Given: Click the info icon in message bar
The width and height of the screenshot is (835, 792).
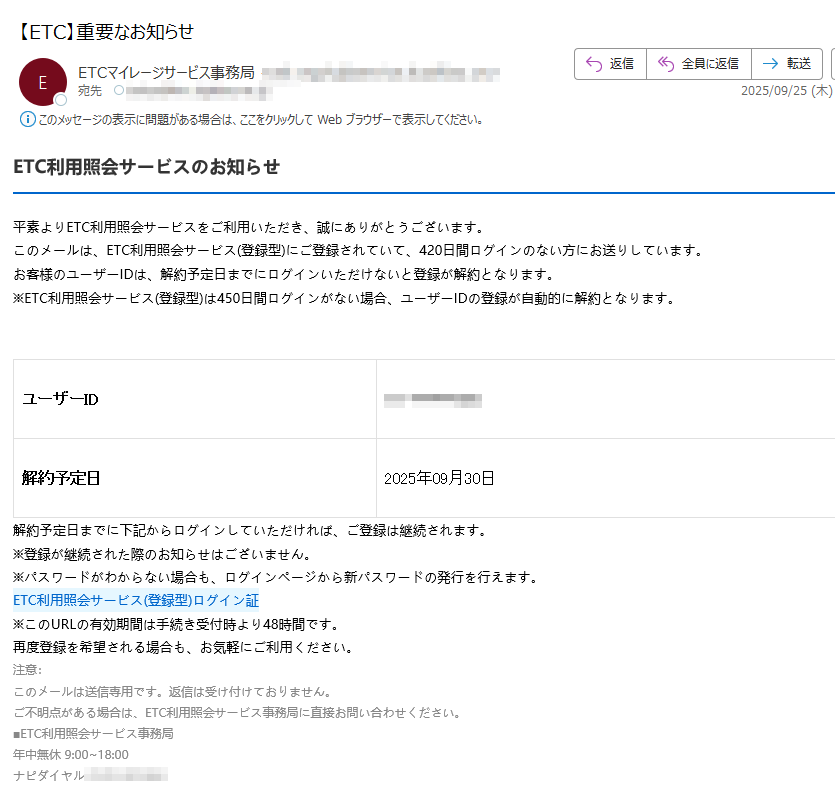Looking at the screenshot, I should (27, 119).
